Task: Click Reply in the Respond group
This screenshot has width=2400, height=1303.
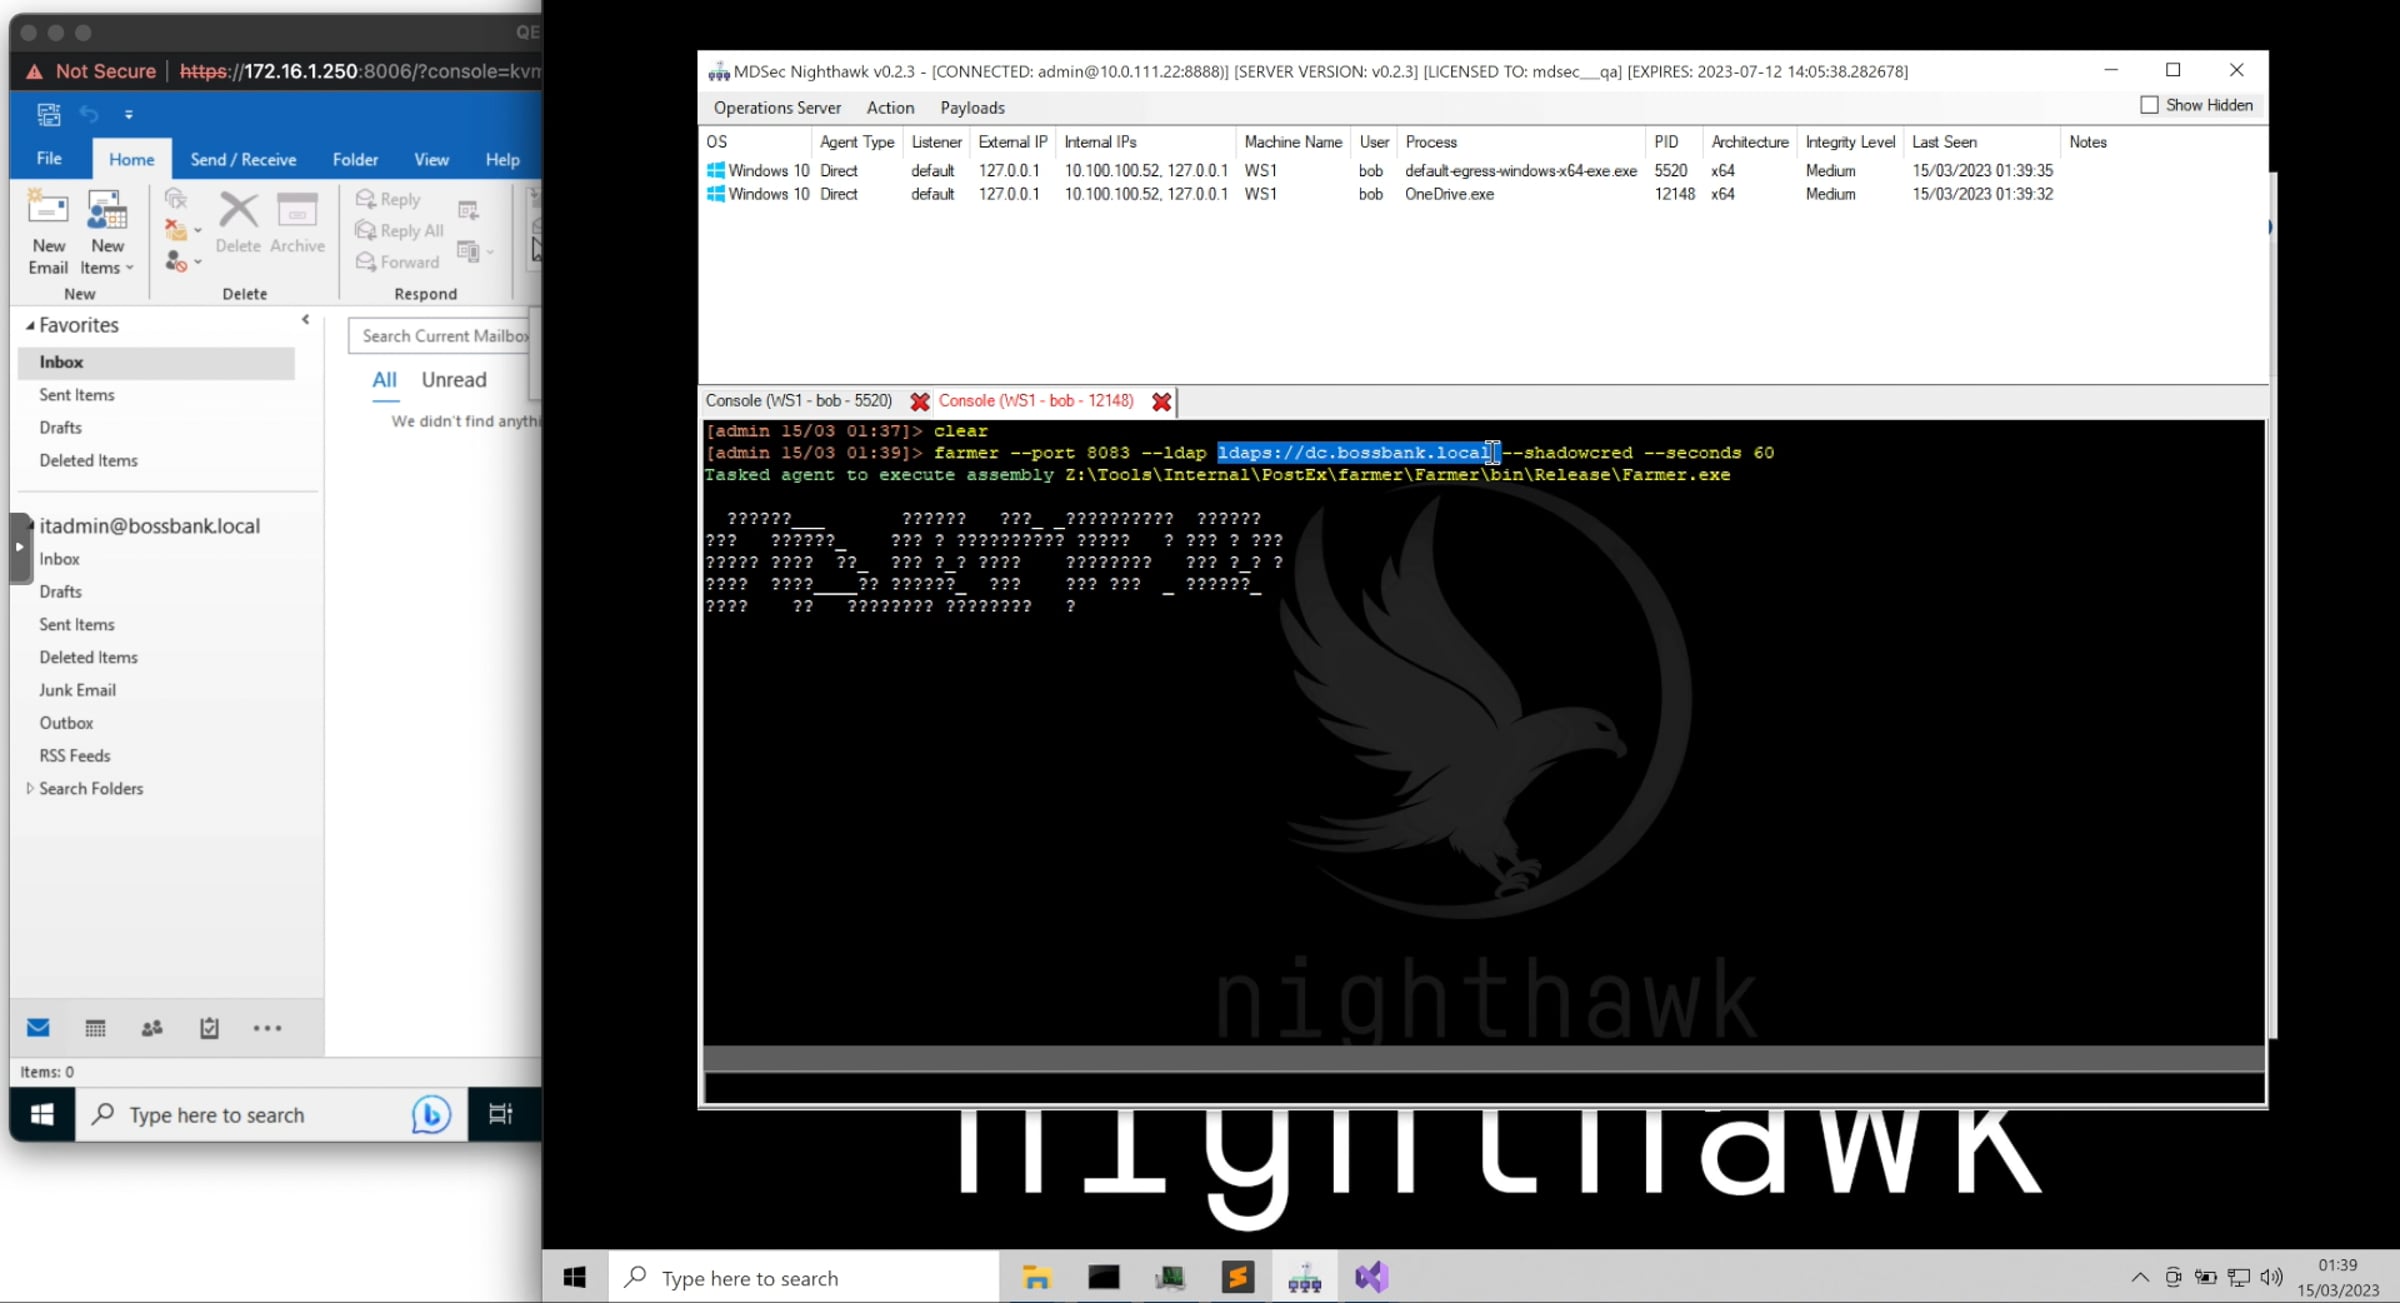Action: click(388, 199)
